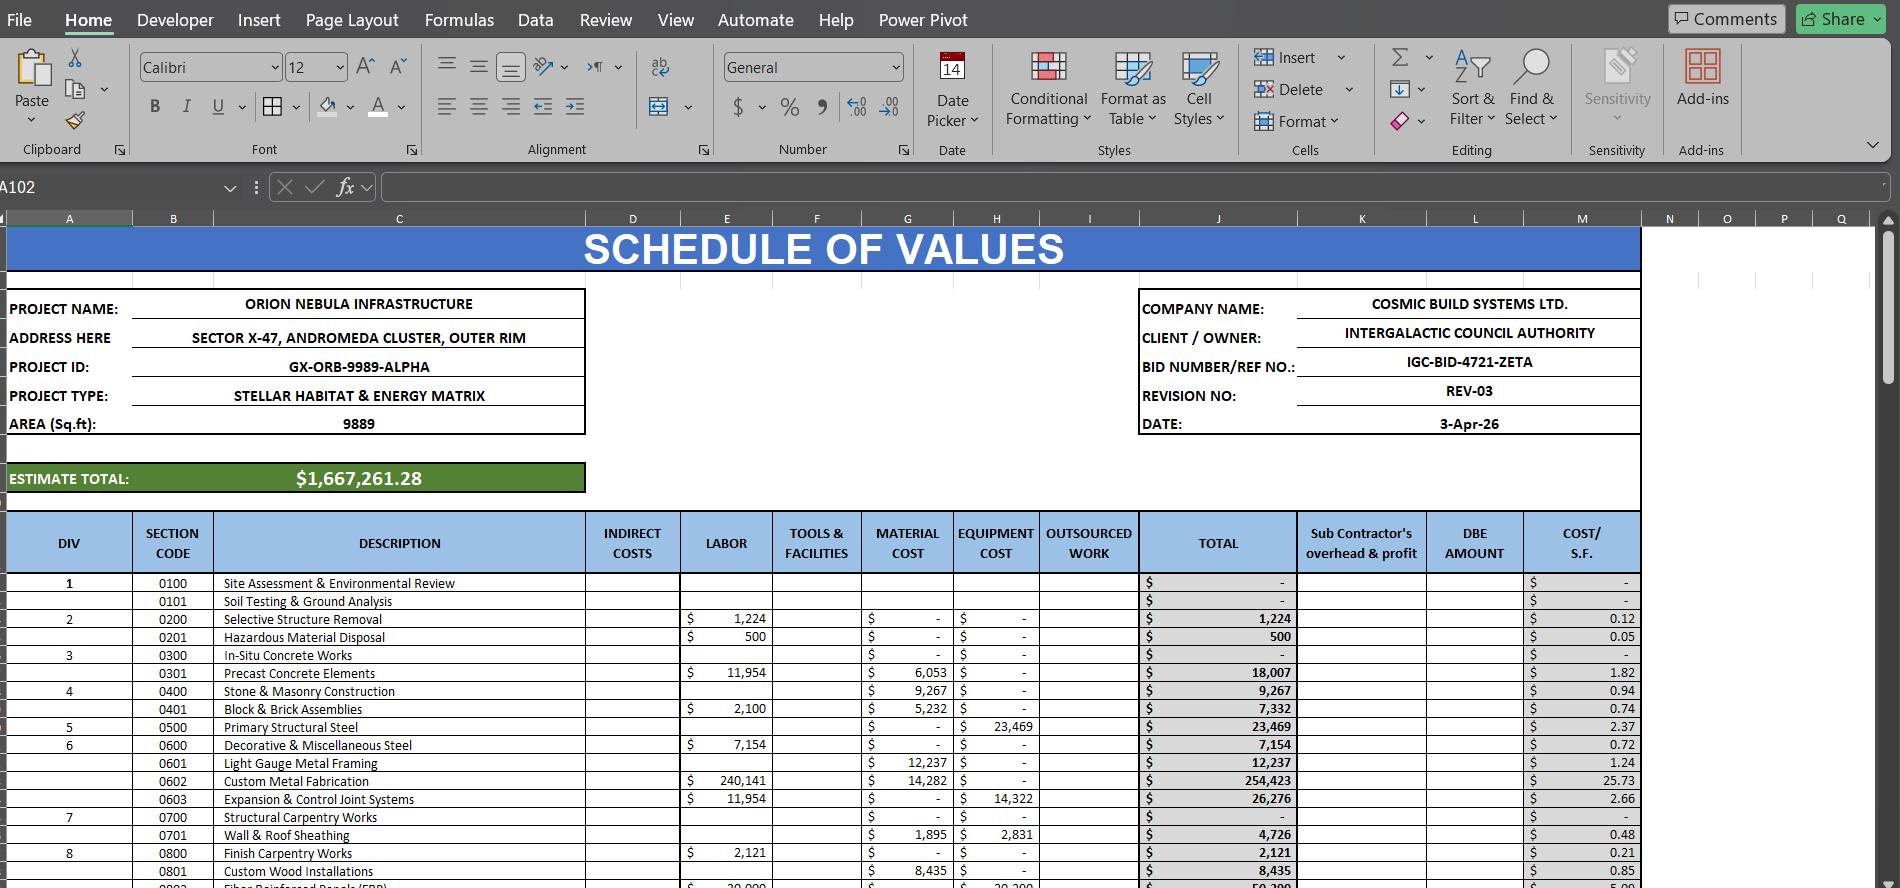
Task: Toggle center horizontal alignment
Action: pos(479,106)
